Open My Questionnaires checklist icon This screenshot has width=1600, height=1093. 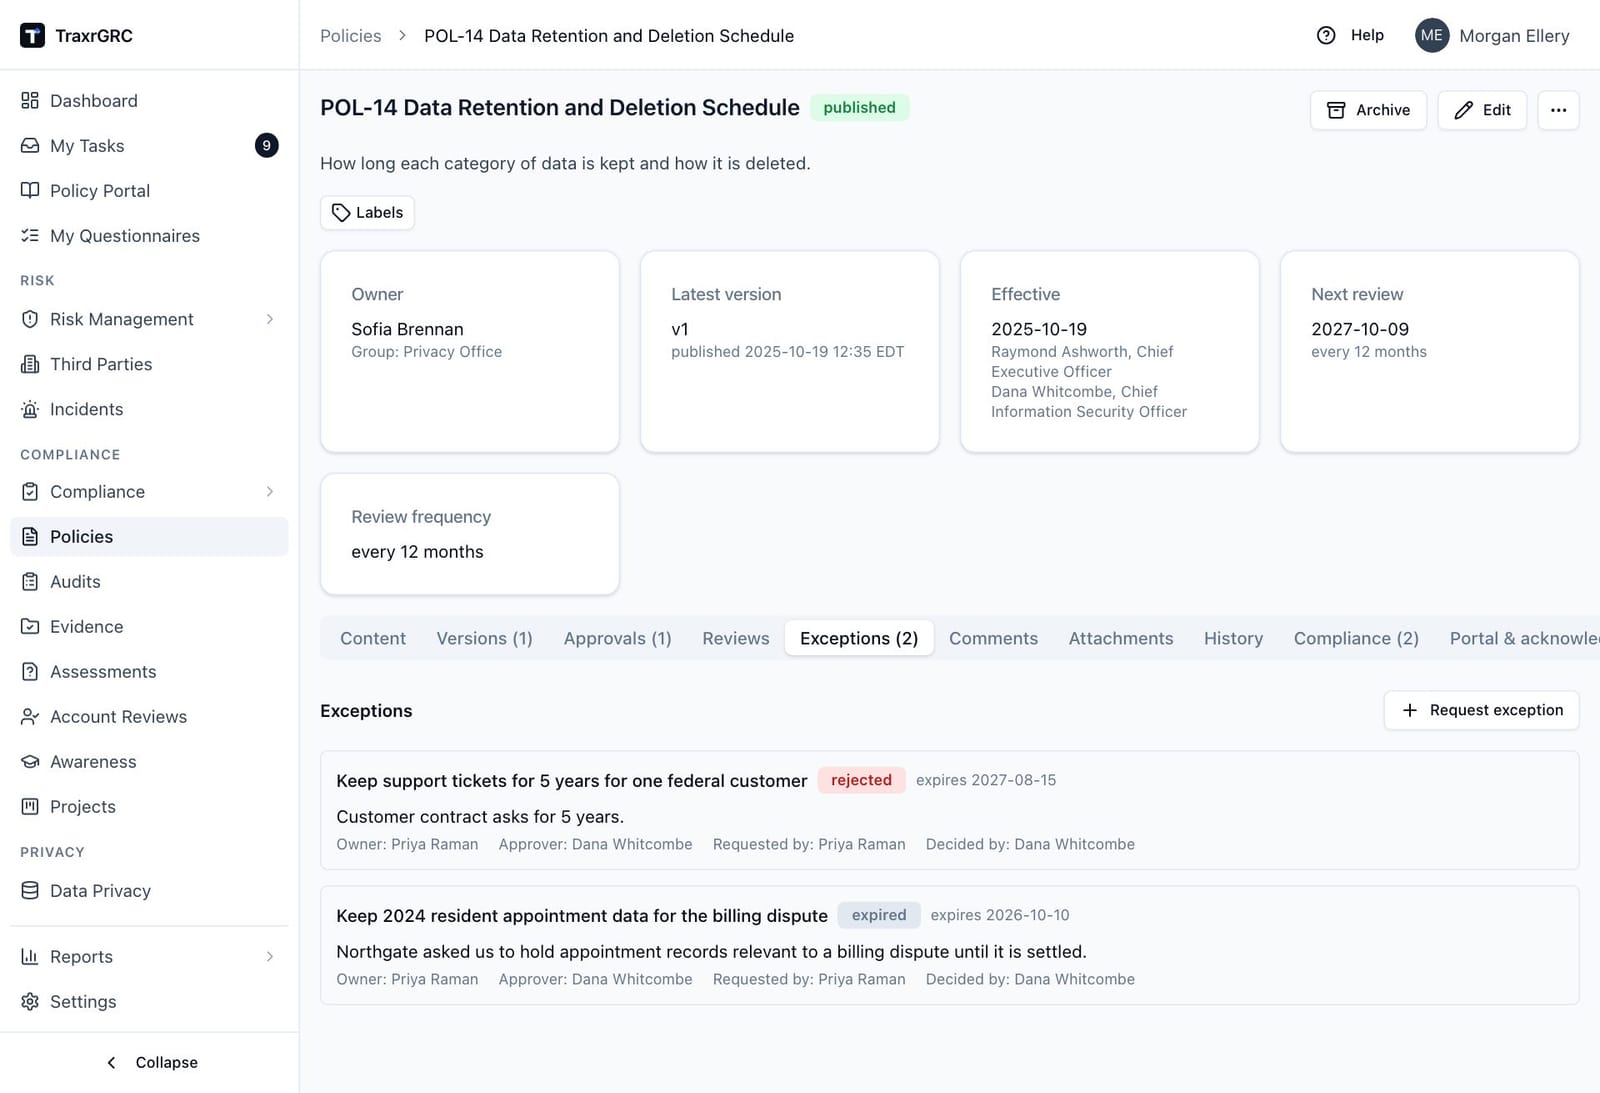[30, 235]
